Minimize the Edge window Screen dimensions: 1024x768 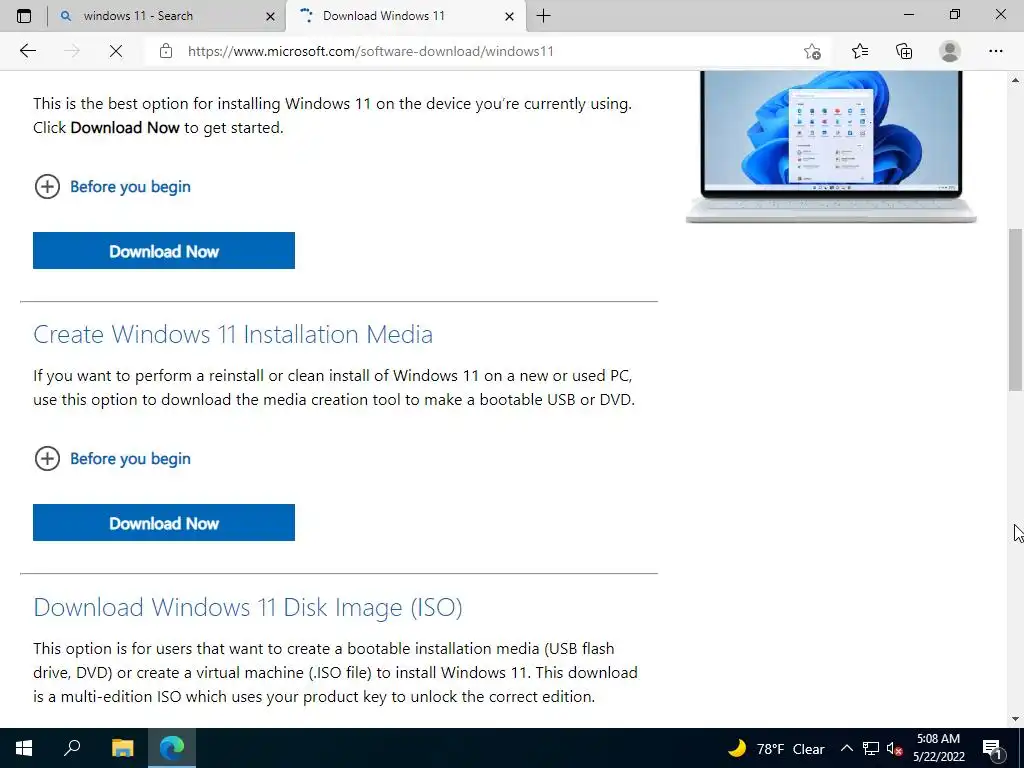pyautogui.click(x=909, y=15)
